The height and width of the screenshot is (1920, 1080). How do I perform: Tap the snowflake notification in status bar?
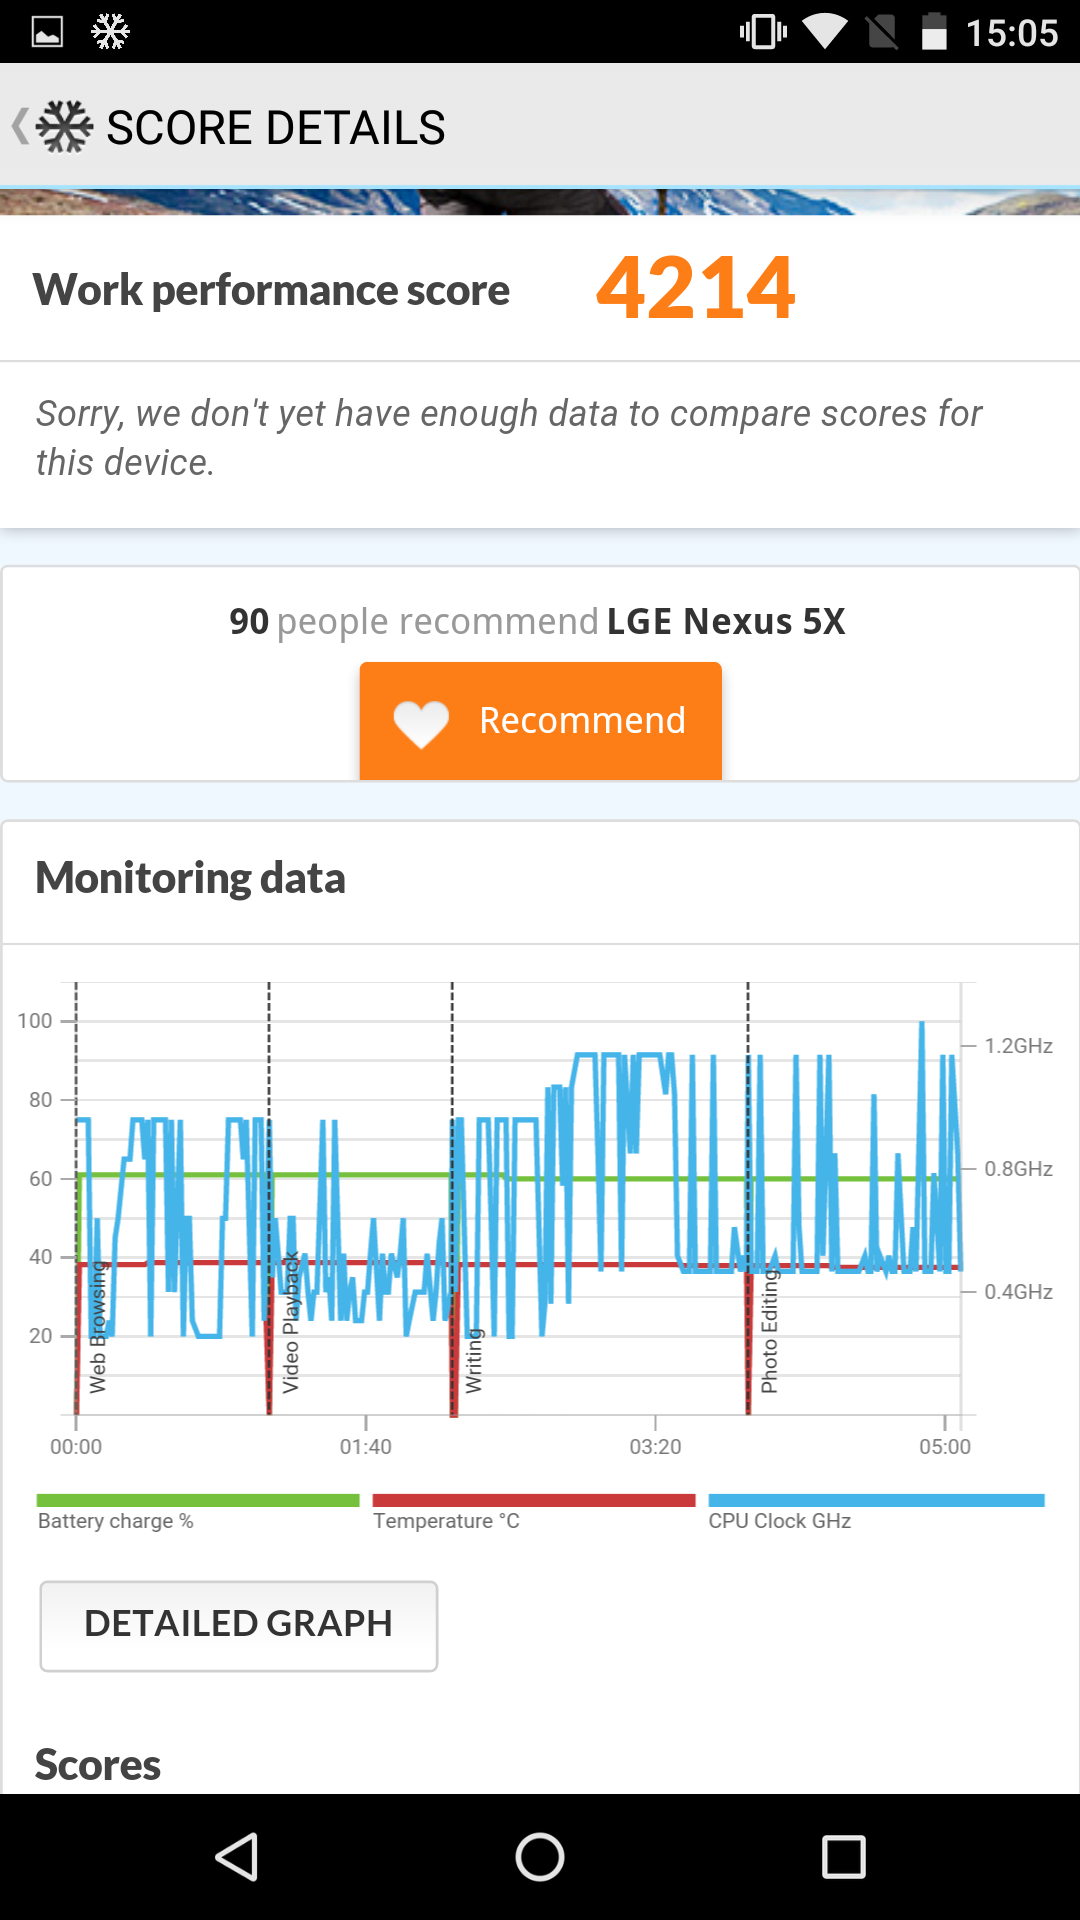(110, 32)
